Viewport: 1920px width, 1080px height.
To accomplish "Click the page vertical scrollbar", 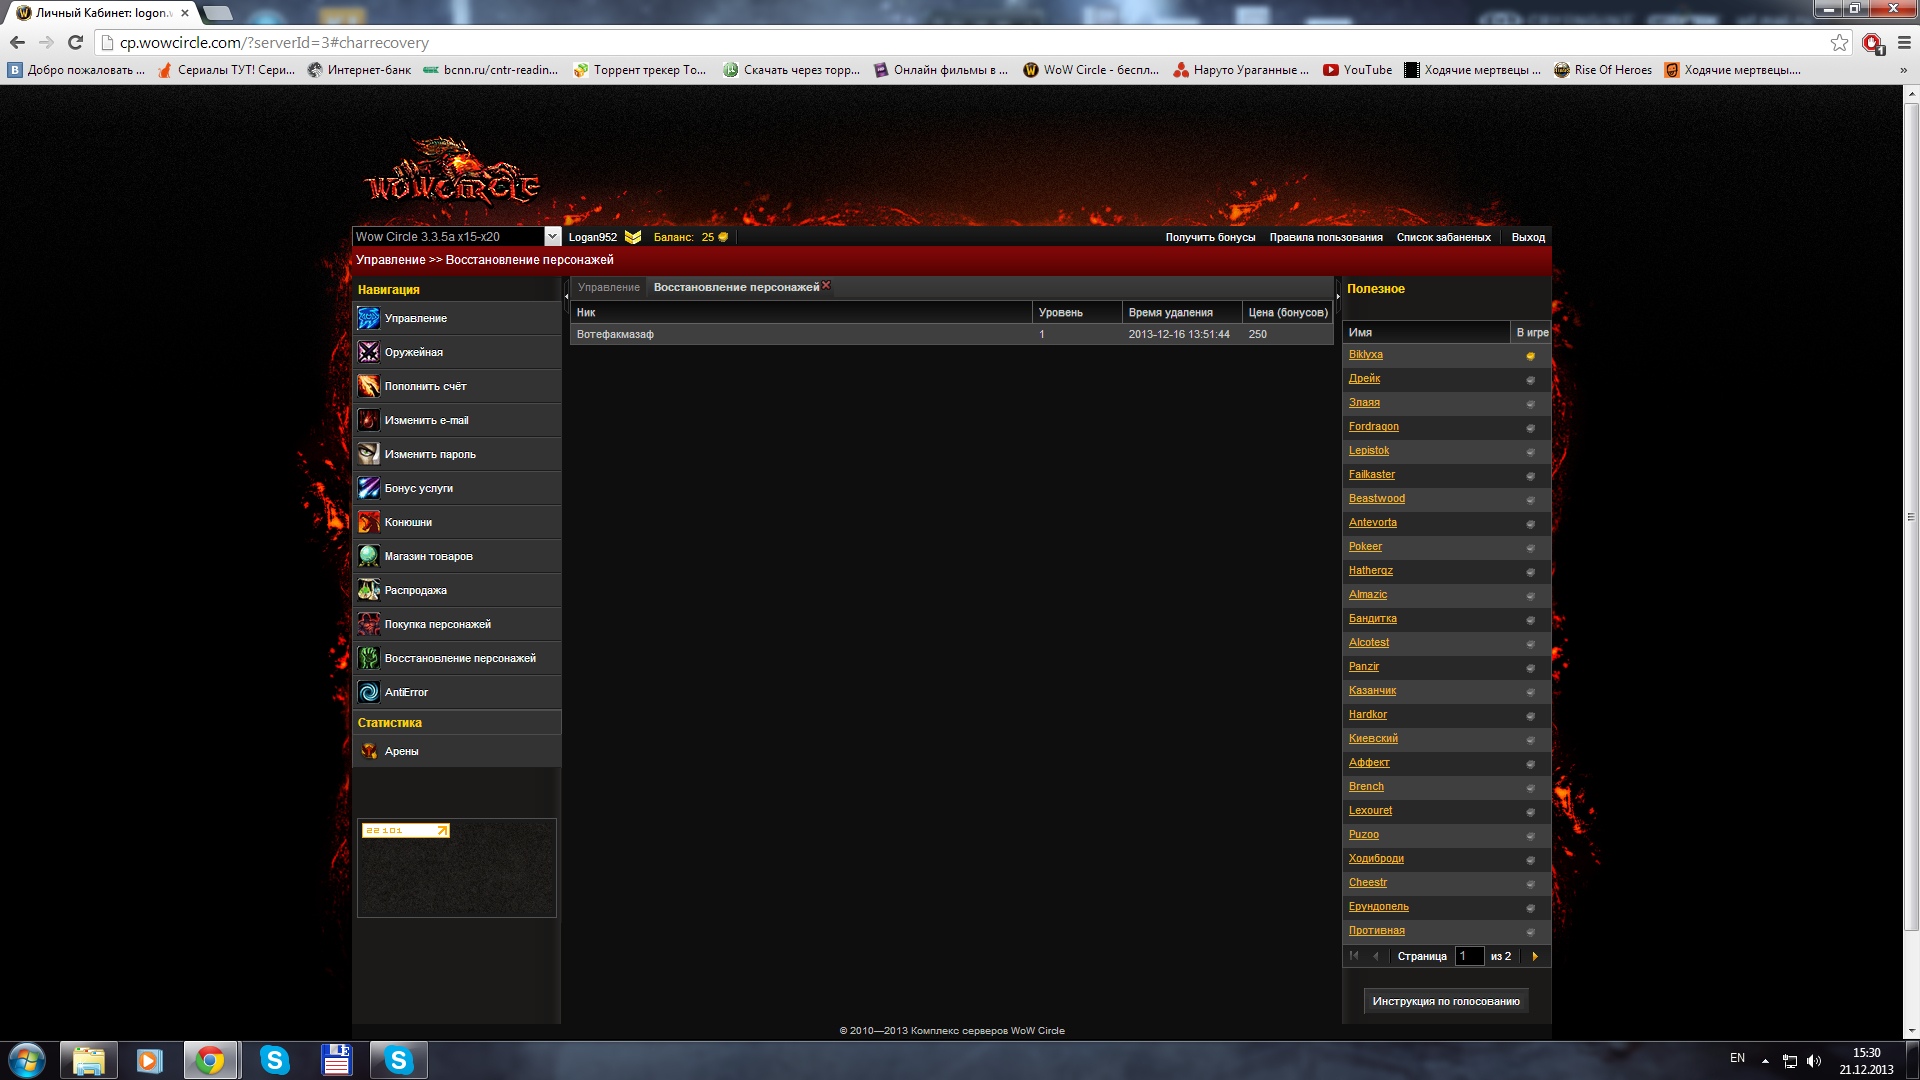I will [1911, 517].
